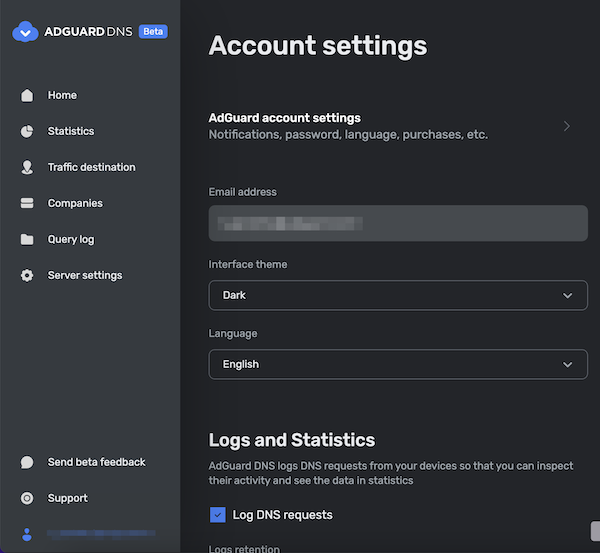Viewport: 600px width, 553px height.
Task: Click the English dropdown arrow
Action: click(x=567, y=364)
